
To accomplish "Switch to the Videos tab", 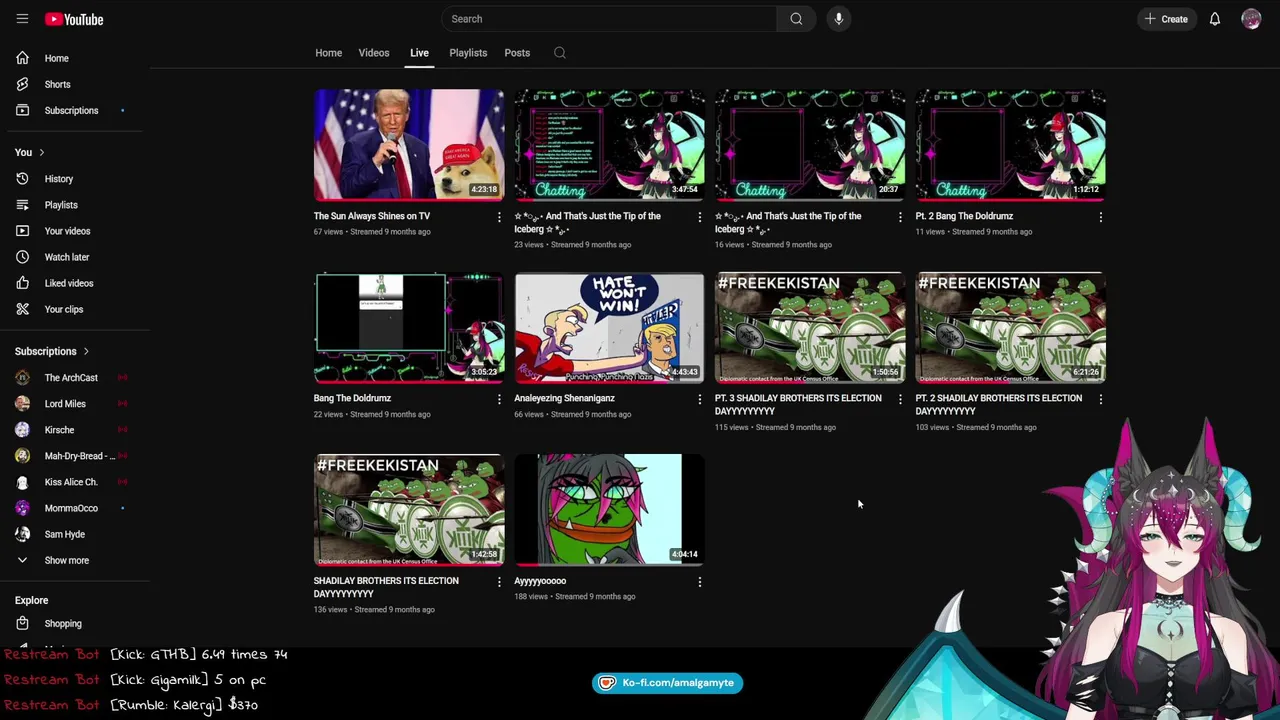I will [x=374, y=53].
